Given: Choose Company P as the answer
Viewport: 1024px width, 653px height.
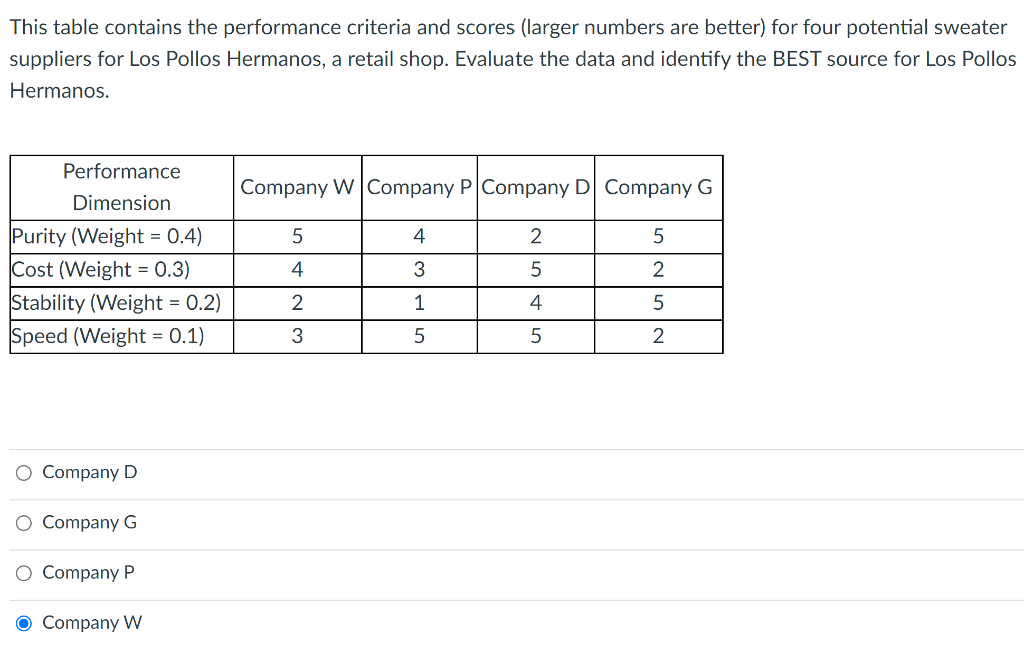Looking at the screenshot, I should [23, 572].
